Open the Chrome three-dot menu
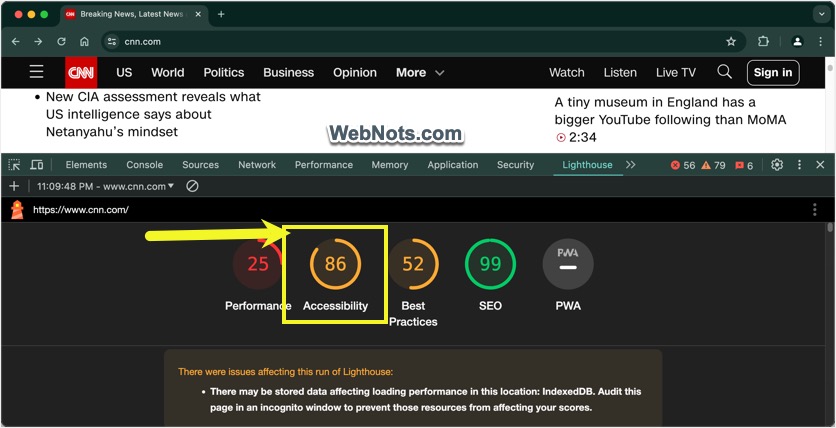This screenshot has height=428, width=836. click(821, 42)
